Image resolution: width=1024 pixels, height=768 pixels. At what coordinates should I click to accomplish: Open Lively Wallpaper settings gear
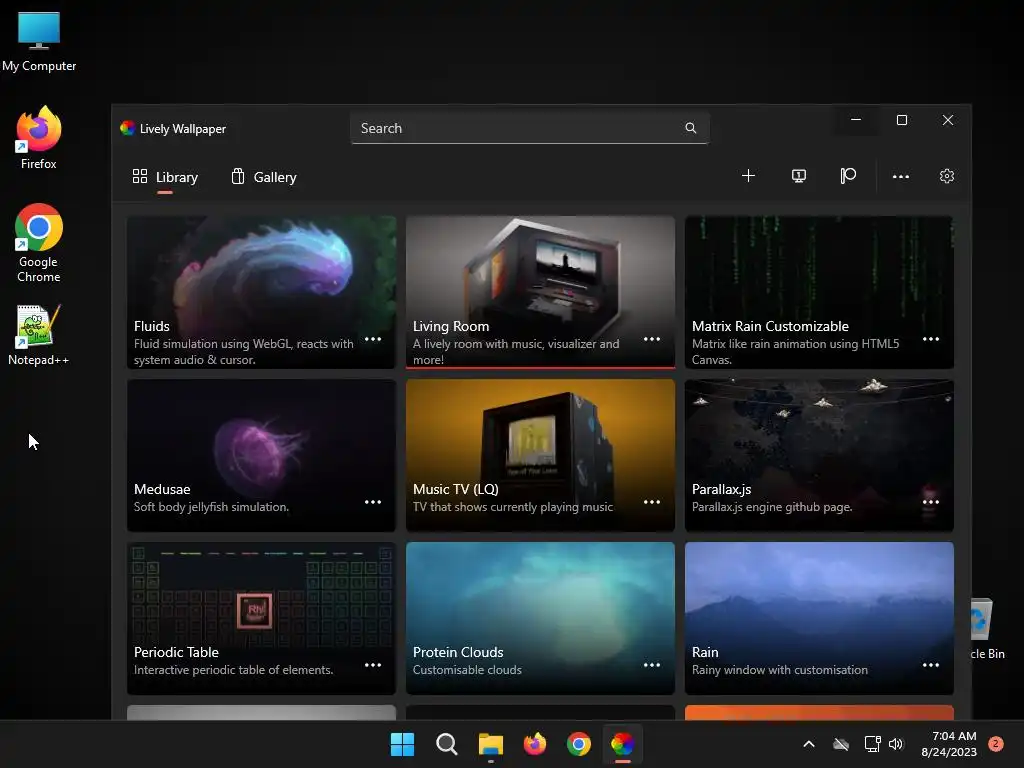(x=946, y=176)
